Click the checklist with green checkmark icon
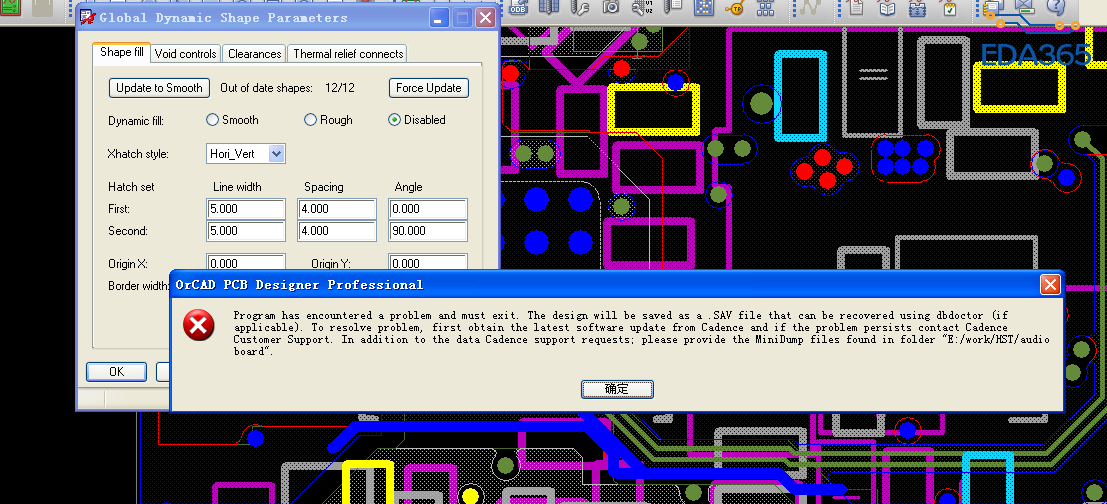This screenshot has height=504, width=1107. click(949, 8)
